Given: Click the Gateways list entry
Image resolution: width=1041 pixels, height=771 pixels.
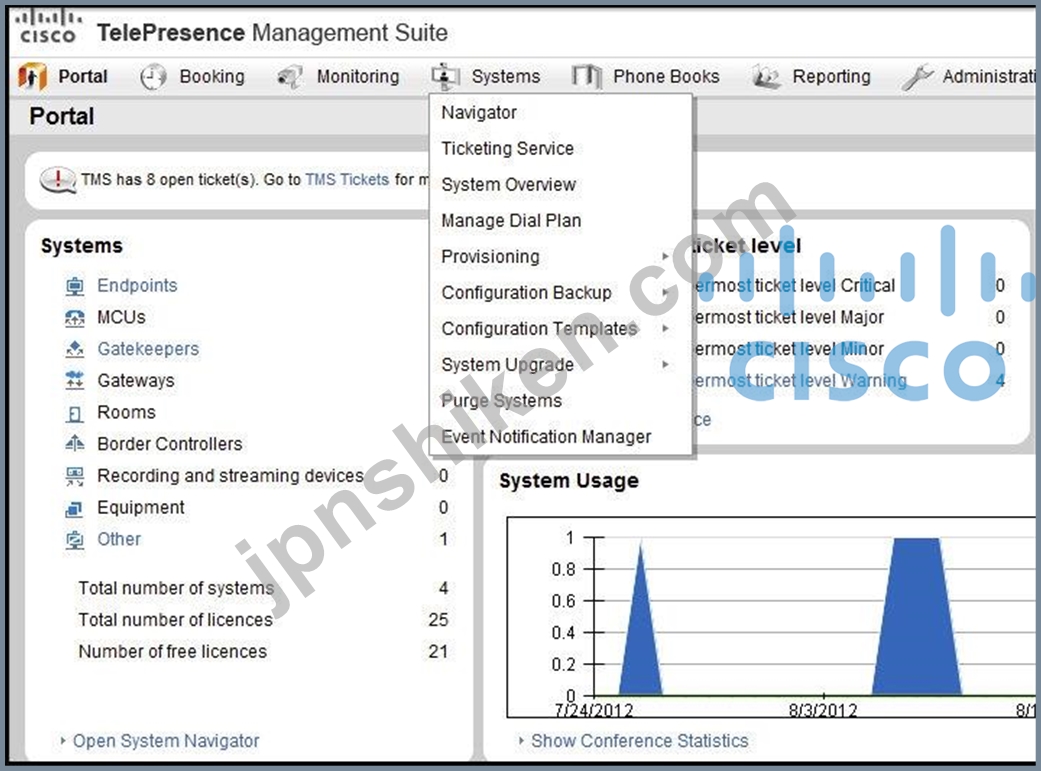Looking at the screenshot, I should [136, 381].
